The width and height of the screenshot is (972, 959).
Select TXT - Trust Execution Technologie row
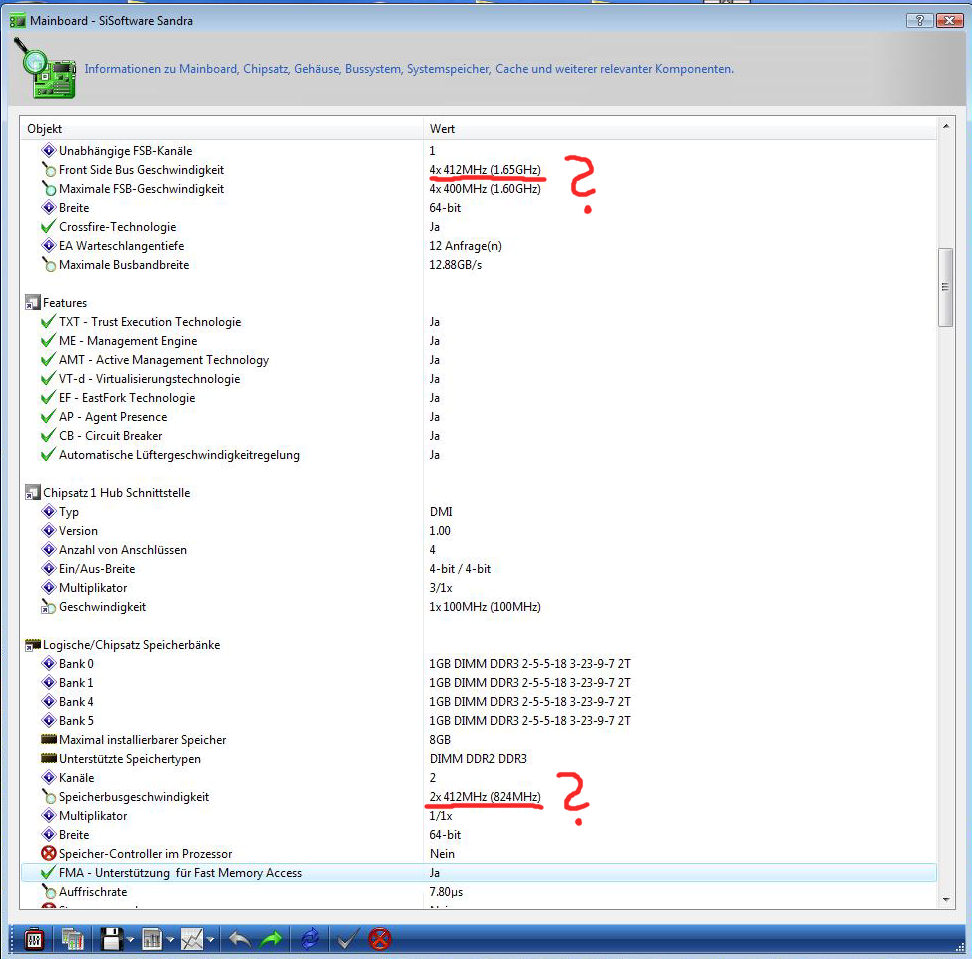coord(479,322)
